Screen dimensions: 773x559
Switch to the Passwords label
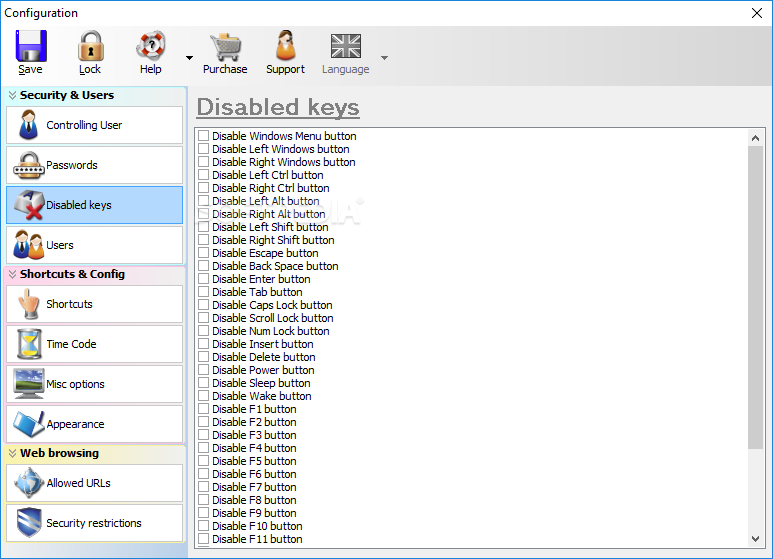click(72, 165)
